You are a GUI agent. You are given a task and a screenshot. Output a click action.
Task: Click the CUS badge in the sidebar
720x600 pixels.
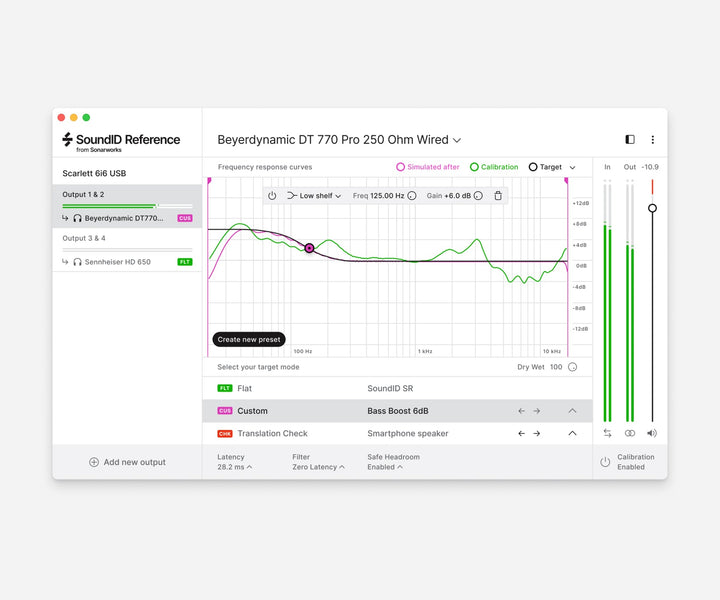(x=185, y=218)
